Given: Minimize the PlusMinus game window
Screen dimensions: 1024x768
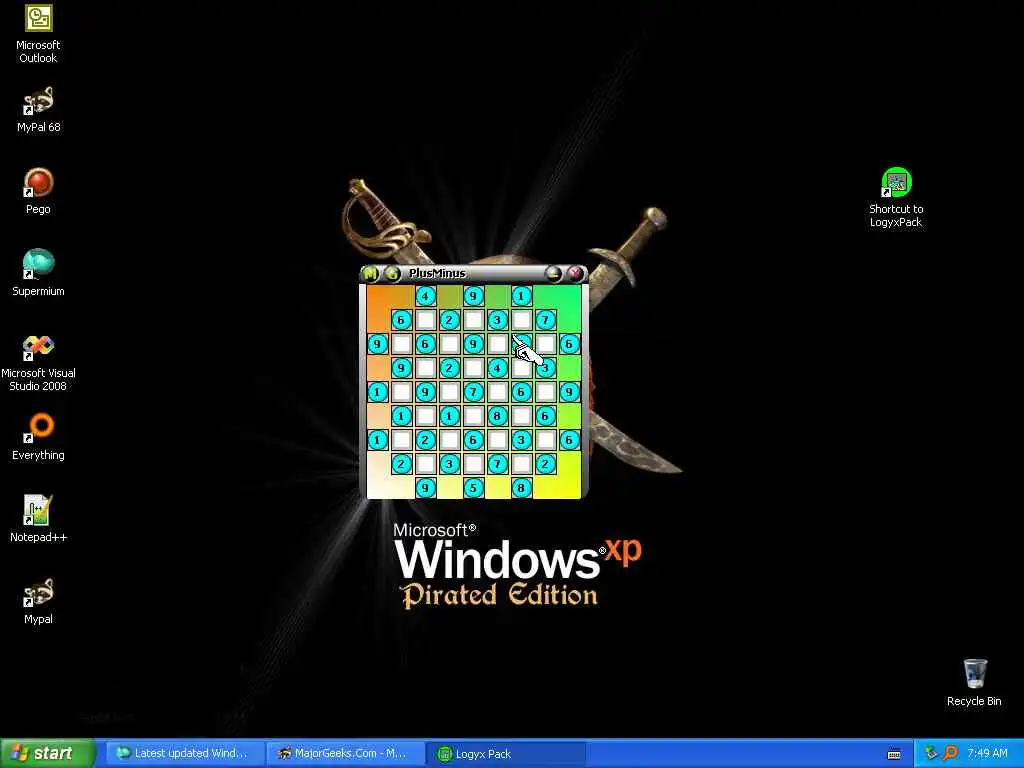Looking at the screenshot, I should coord(553,274).
